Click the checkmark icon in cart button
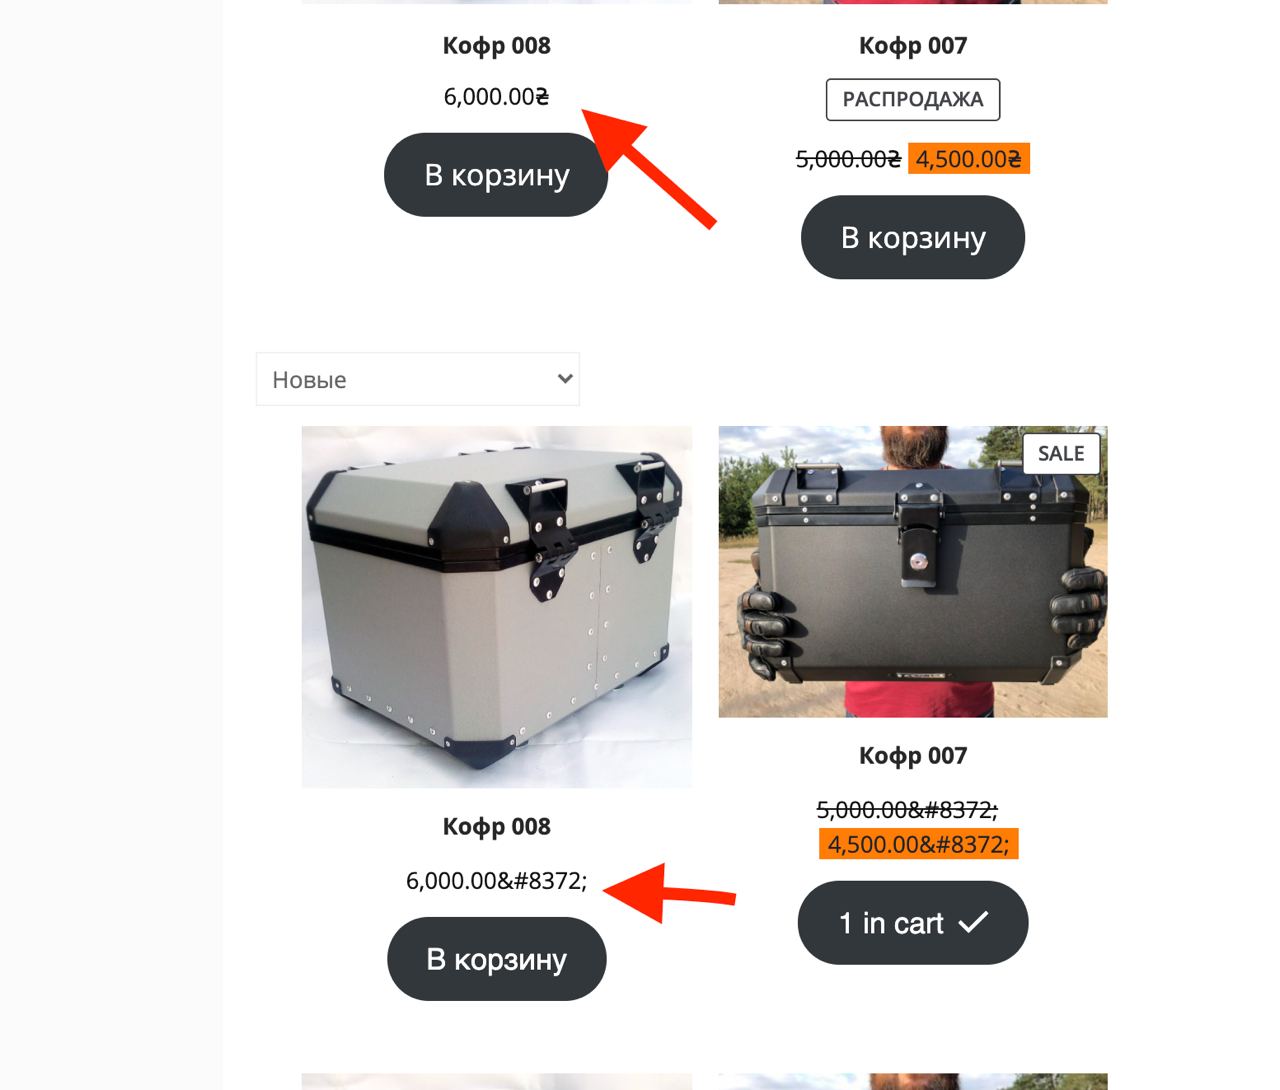 click(973, 922)
